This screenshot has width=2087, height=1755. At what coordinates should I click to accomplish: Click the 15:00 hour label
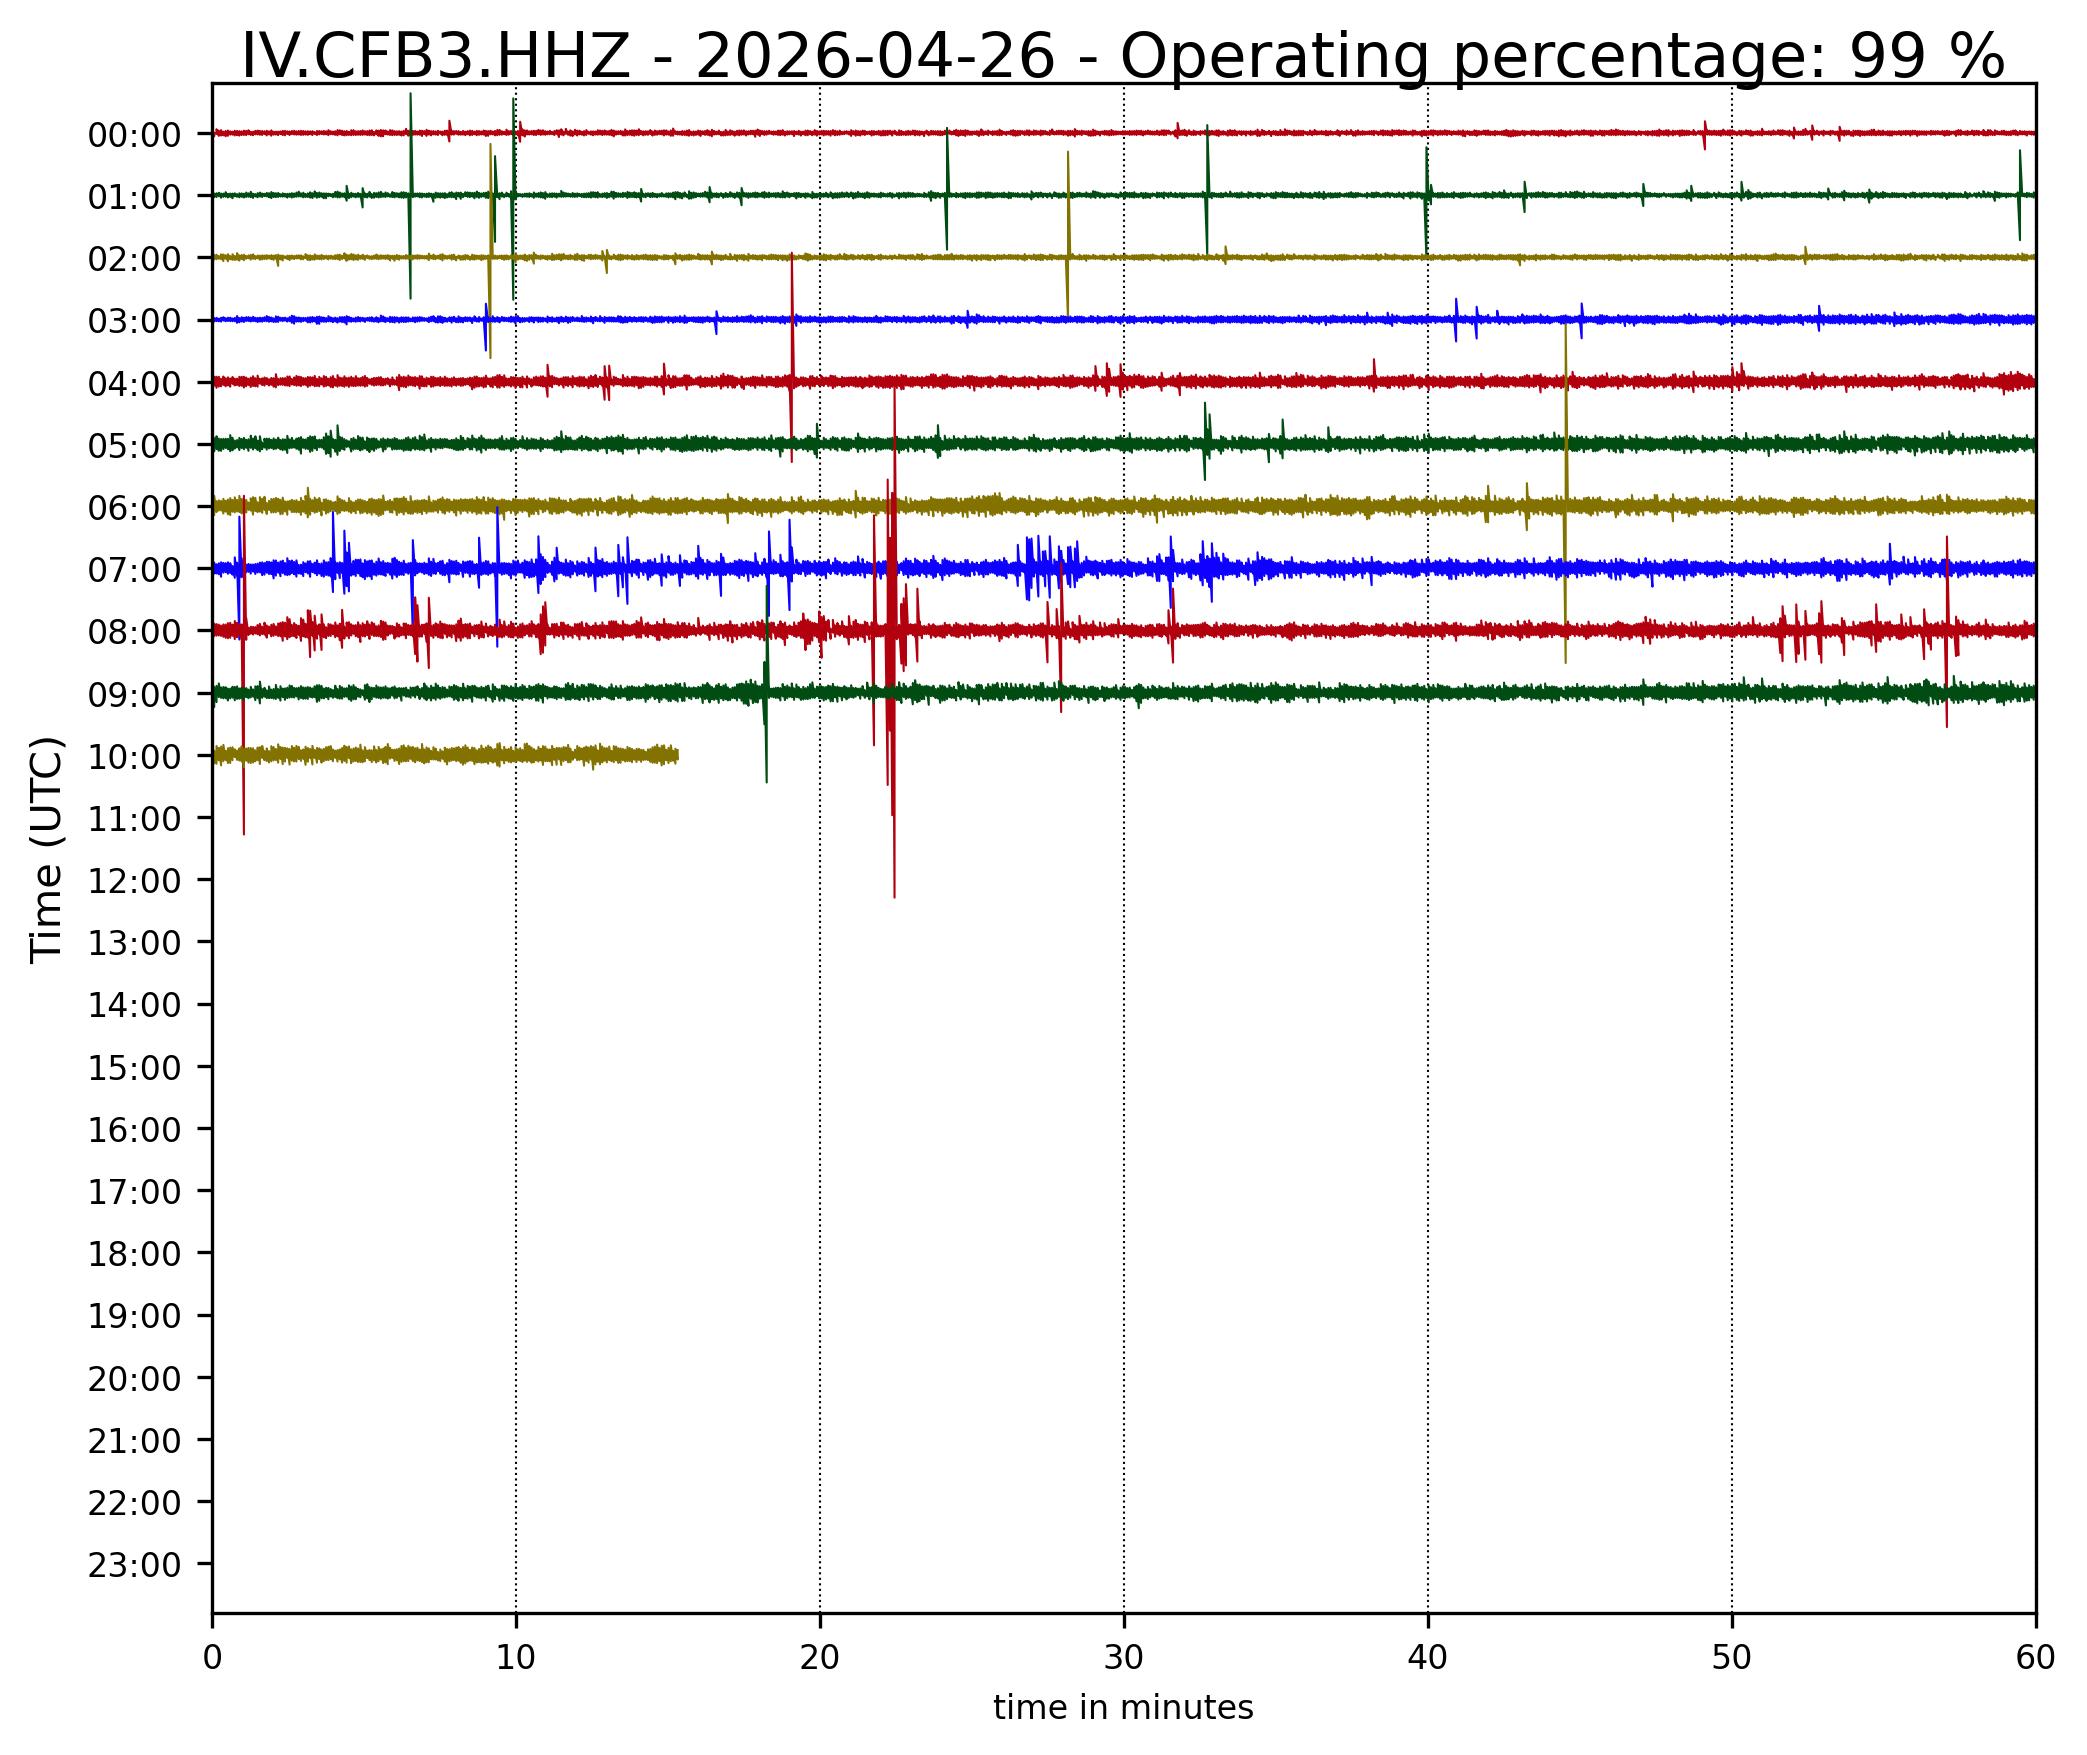[x=134, y=1068]
